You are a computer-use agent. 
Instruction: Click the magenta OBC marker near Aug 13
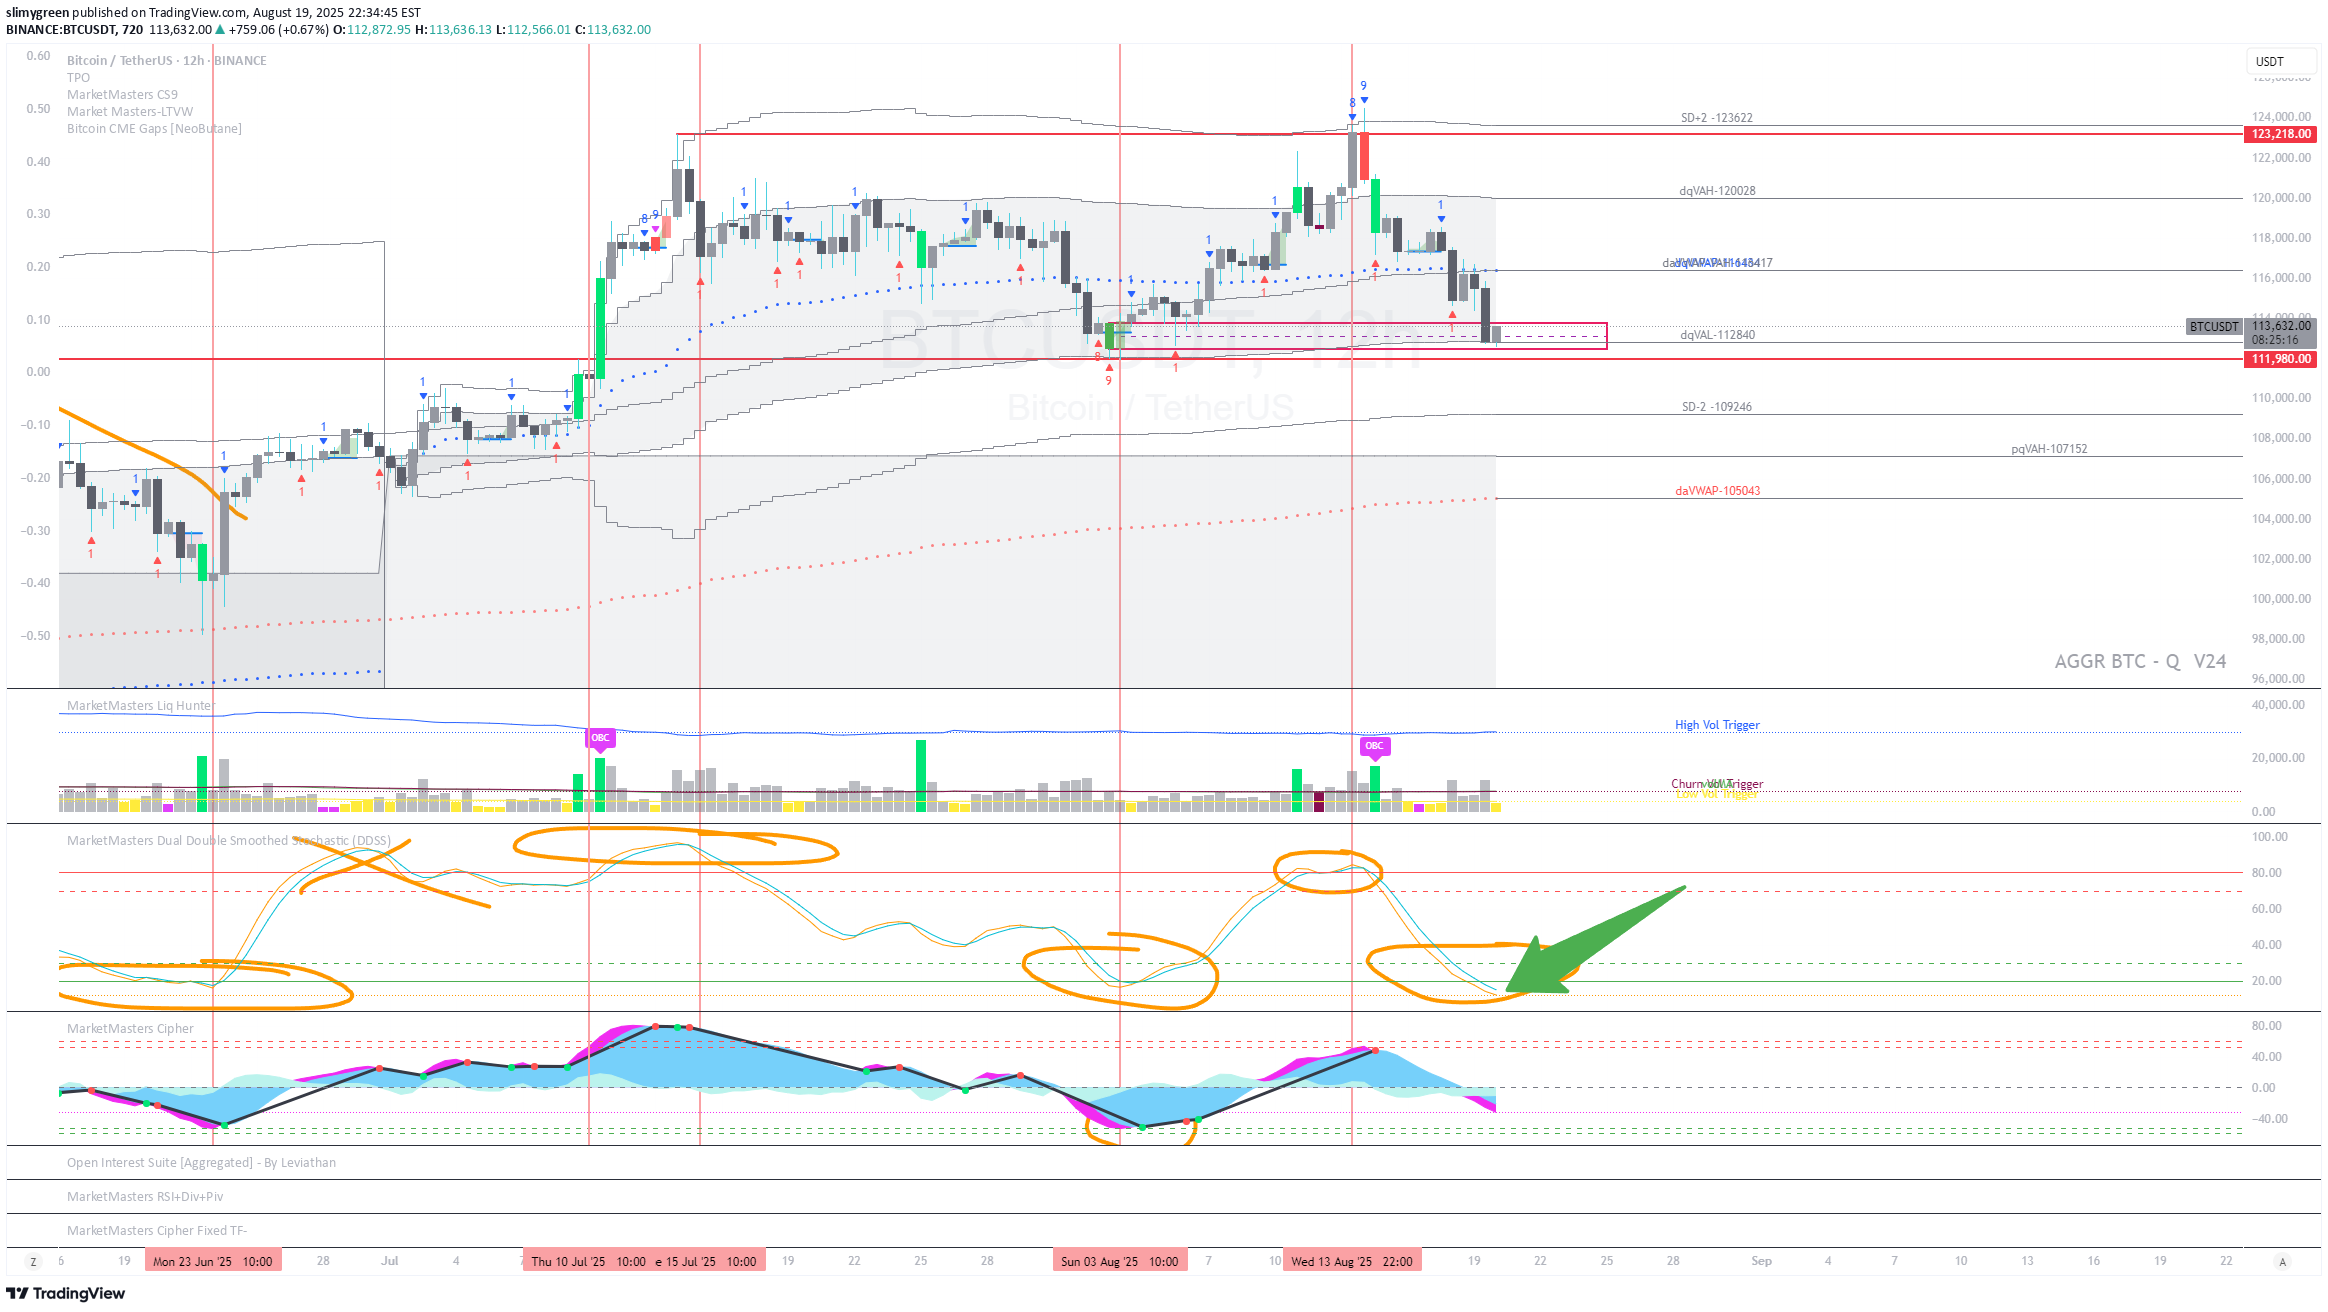coord(1374,746)
